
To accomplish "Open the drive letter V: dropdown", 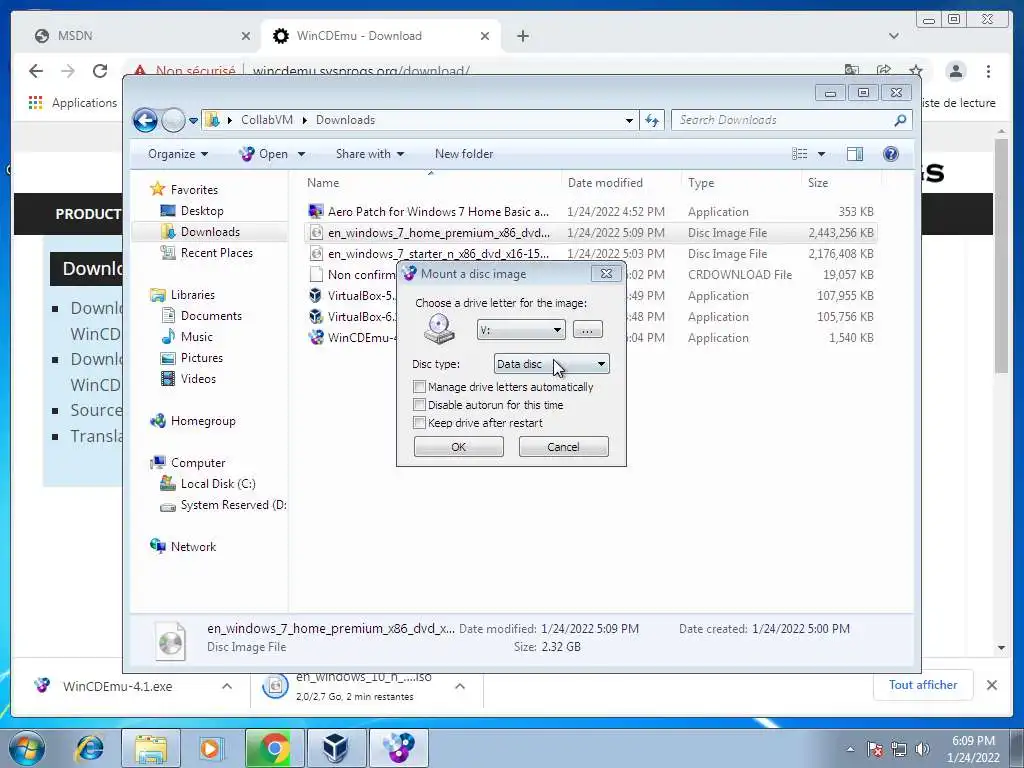I will (x=520, y=330).
